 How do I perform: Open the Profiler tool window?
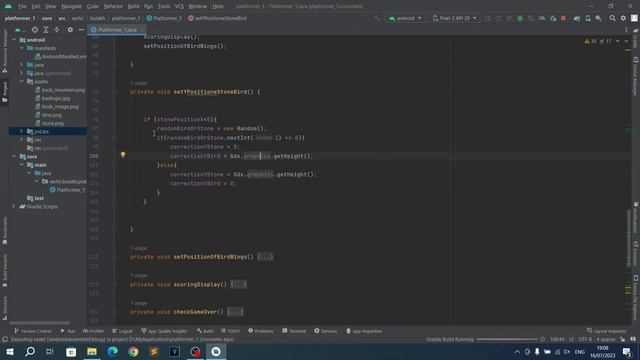tap(93, 331)
